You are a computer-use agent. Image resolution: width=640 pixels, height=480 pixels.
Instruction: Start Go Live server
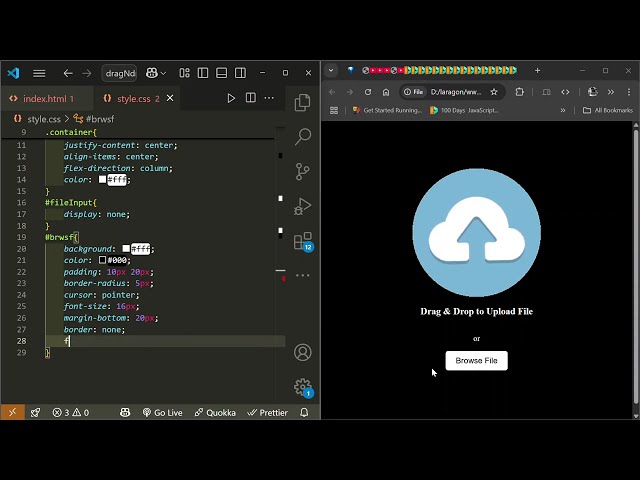[162, 413]
